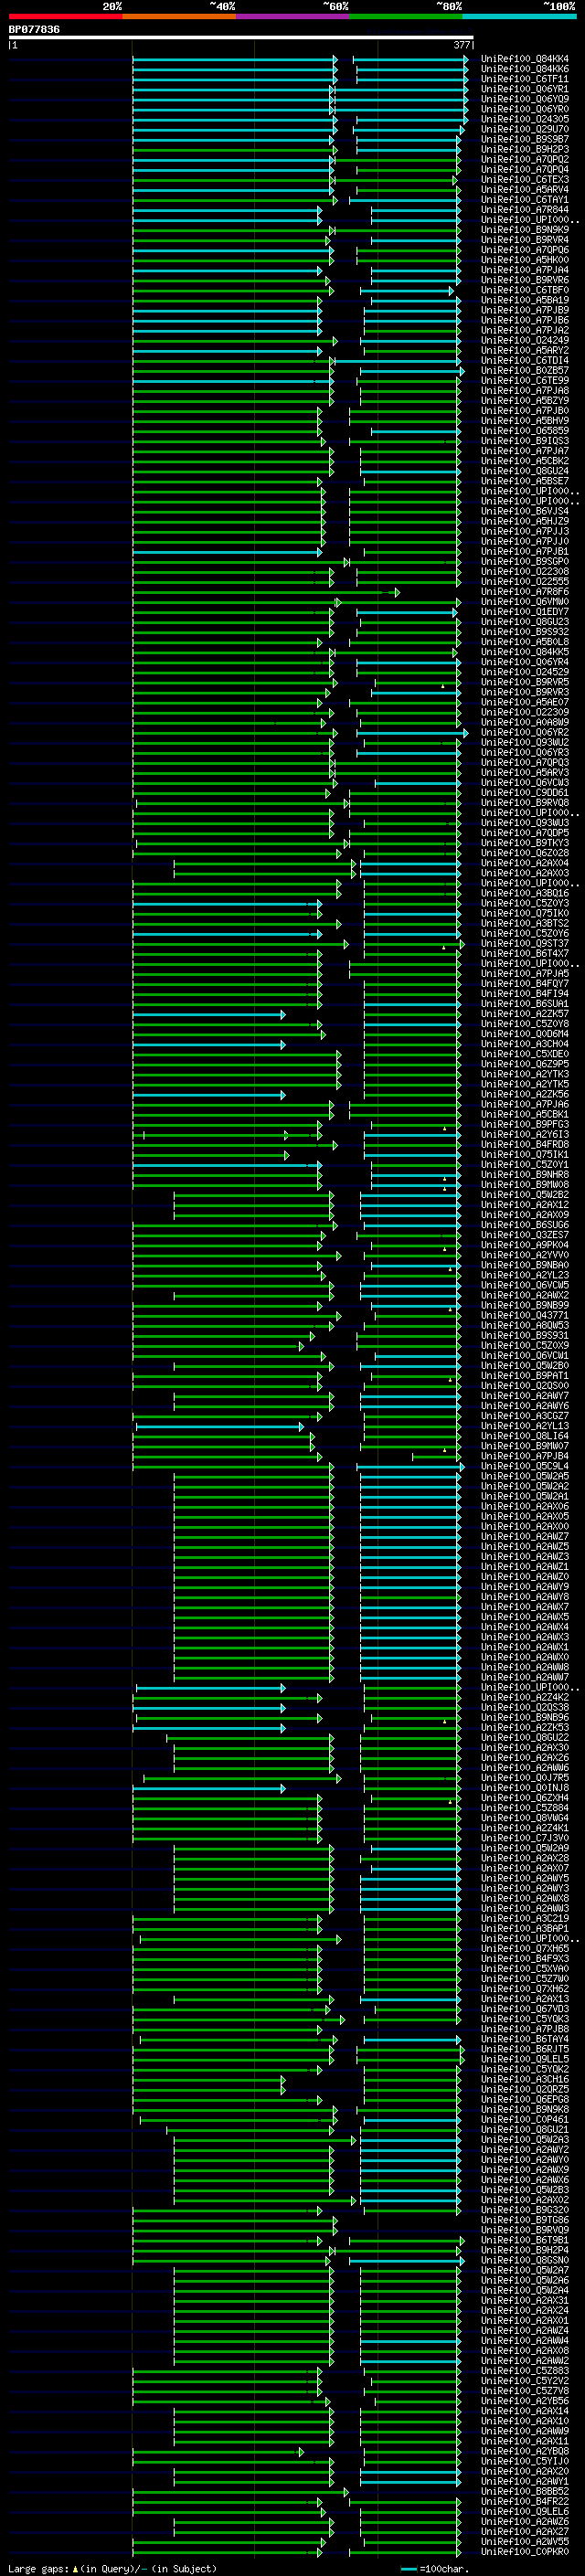Select the UniRef100_B9RVR4 label

tap(525, 240)
